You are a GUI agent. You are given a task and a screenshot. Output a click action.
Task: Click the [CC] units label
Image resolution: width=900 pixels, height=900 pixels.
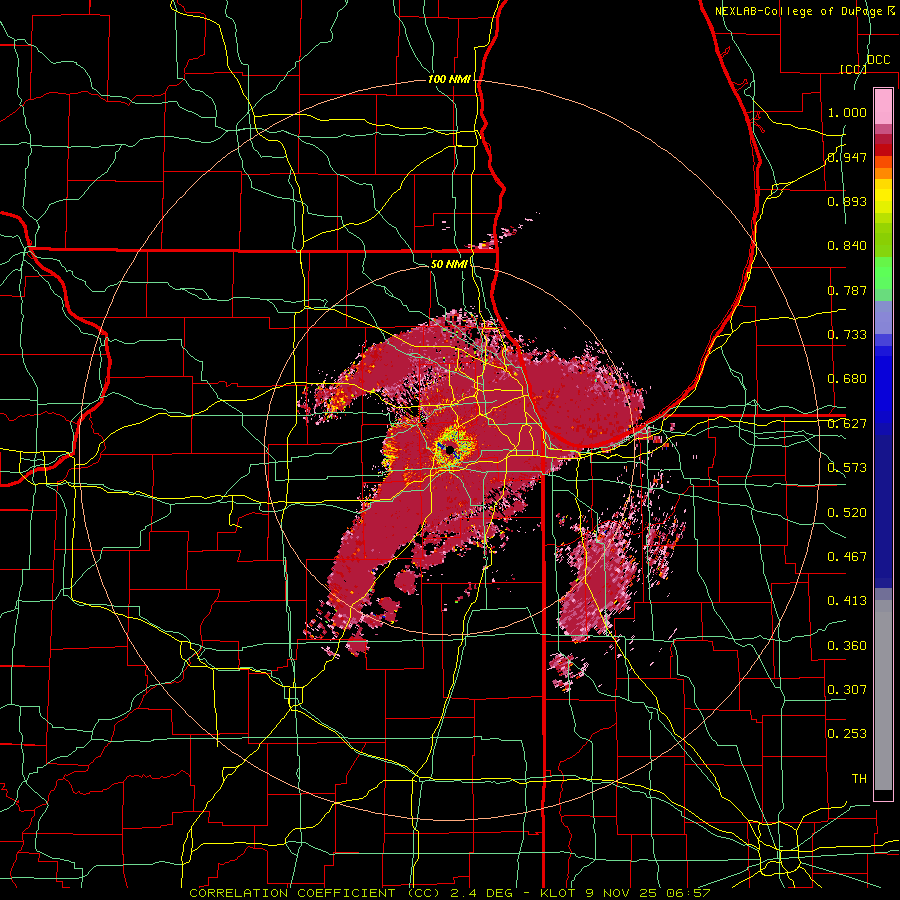853,69
